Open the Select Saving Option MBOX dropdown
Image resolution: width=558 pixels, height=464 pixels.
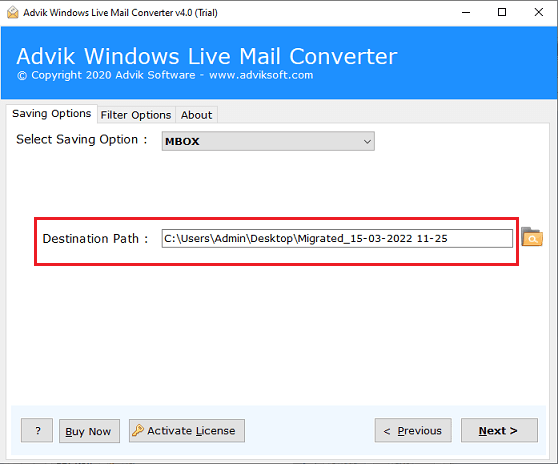tap(268, 141)
